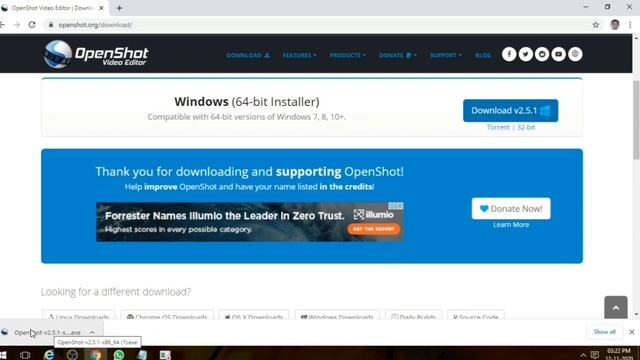The image size is (640, 360).
Task: Click the site padlock icon
Action: click(51, 25)
